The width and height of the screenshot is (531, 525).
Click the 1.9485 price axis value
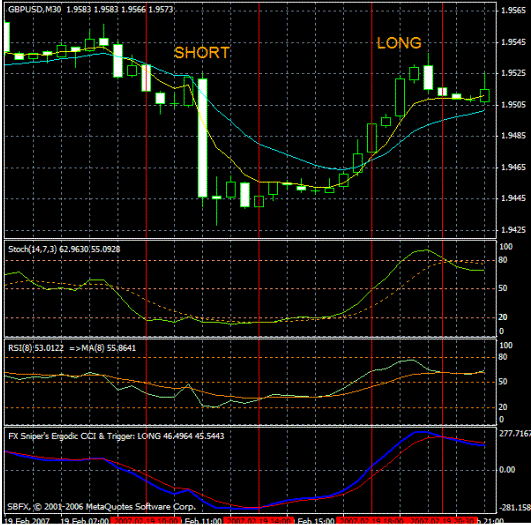tap(513, 136)
